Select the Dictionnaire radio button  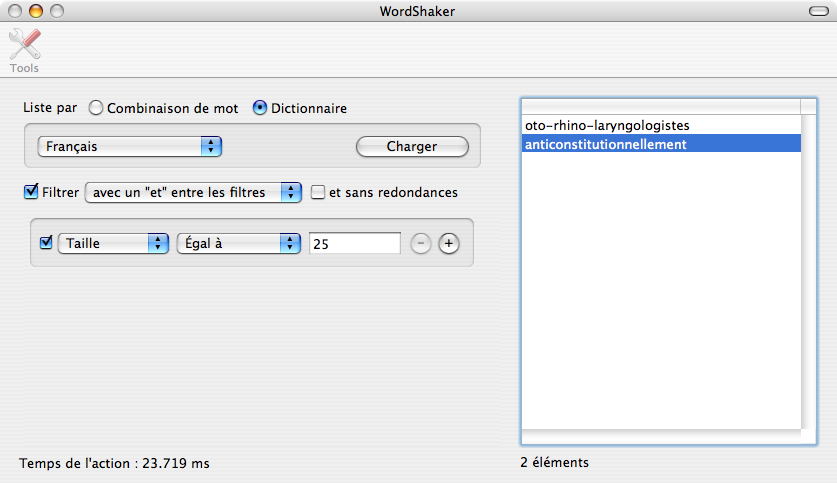[x=260, y=108]
